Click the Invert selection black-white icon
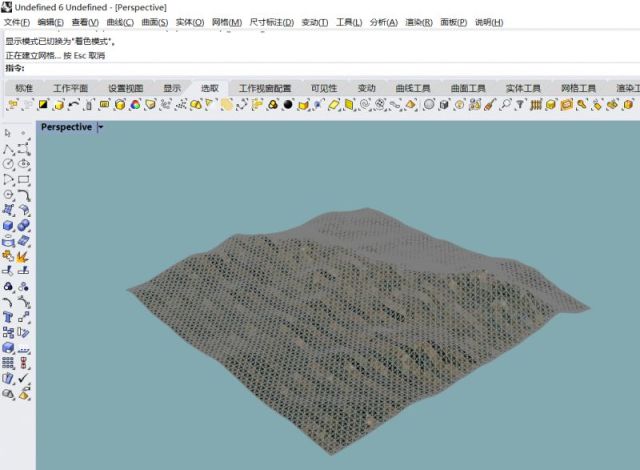640x470 pixels. (x=43, y=105)
